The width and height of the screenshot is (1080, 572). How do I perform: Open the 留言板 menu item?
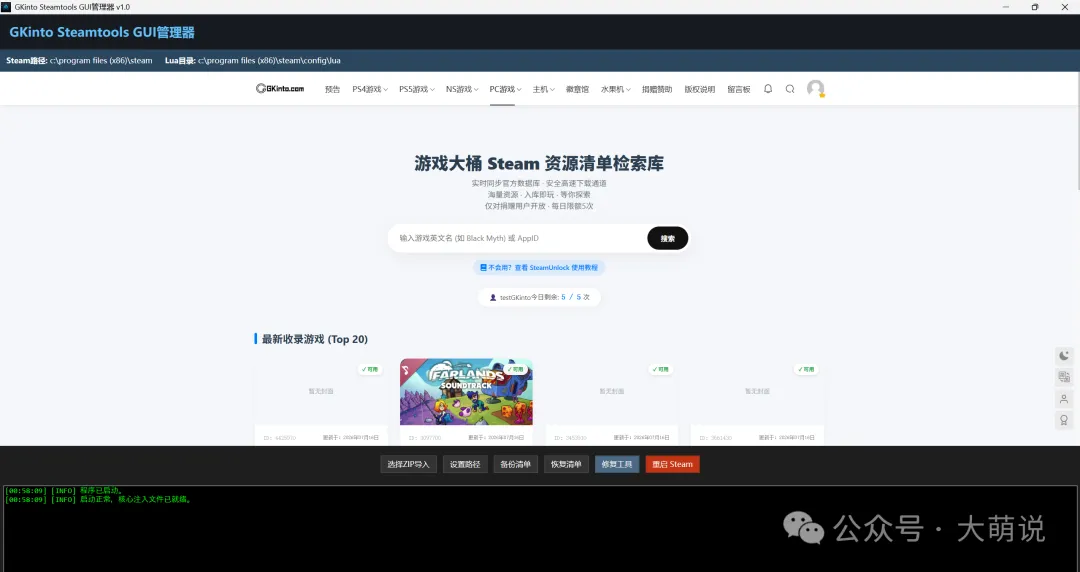pos(738,90)
